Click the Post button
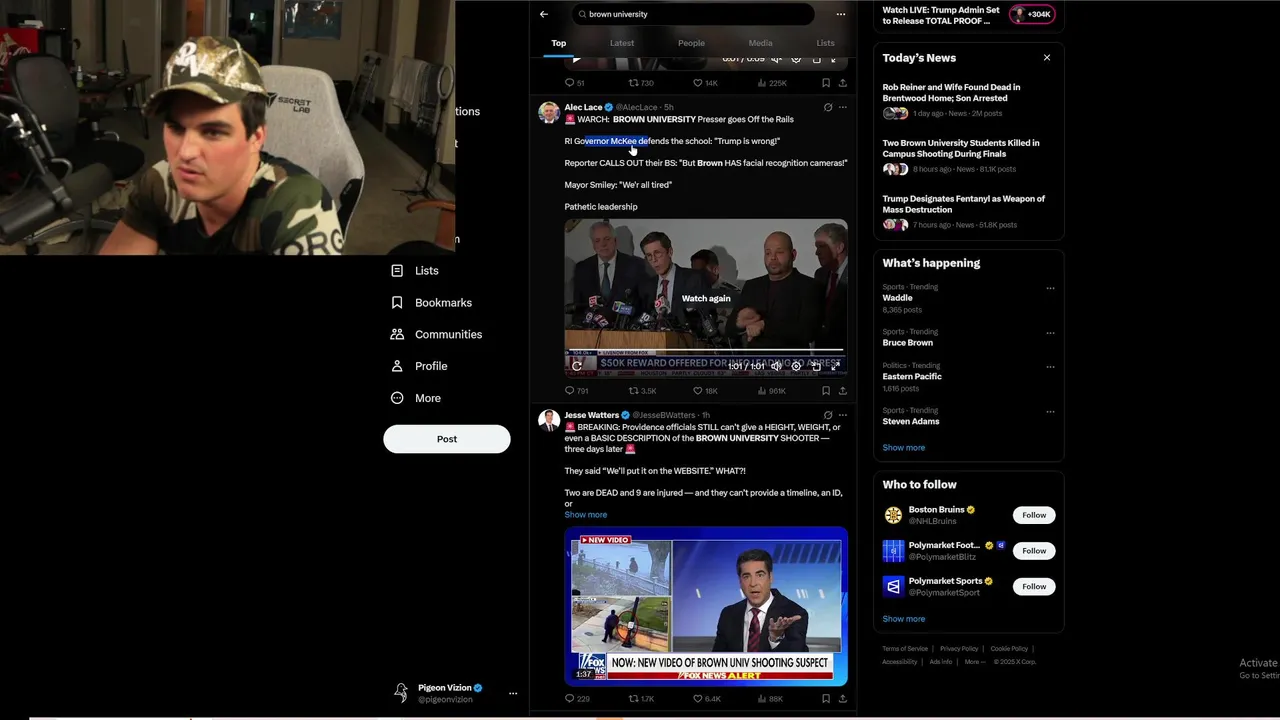This screenshot has width=1280, height=720. coord(447,439)
